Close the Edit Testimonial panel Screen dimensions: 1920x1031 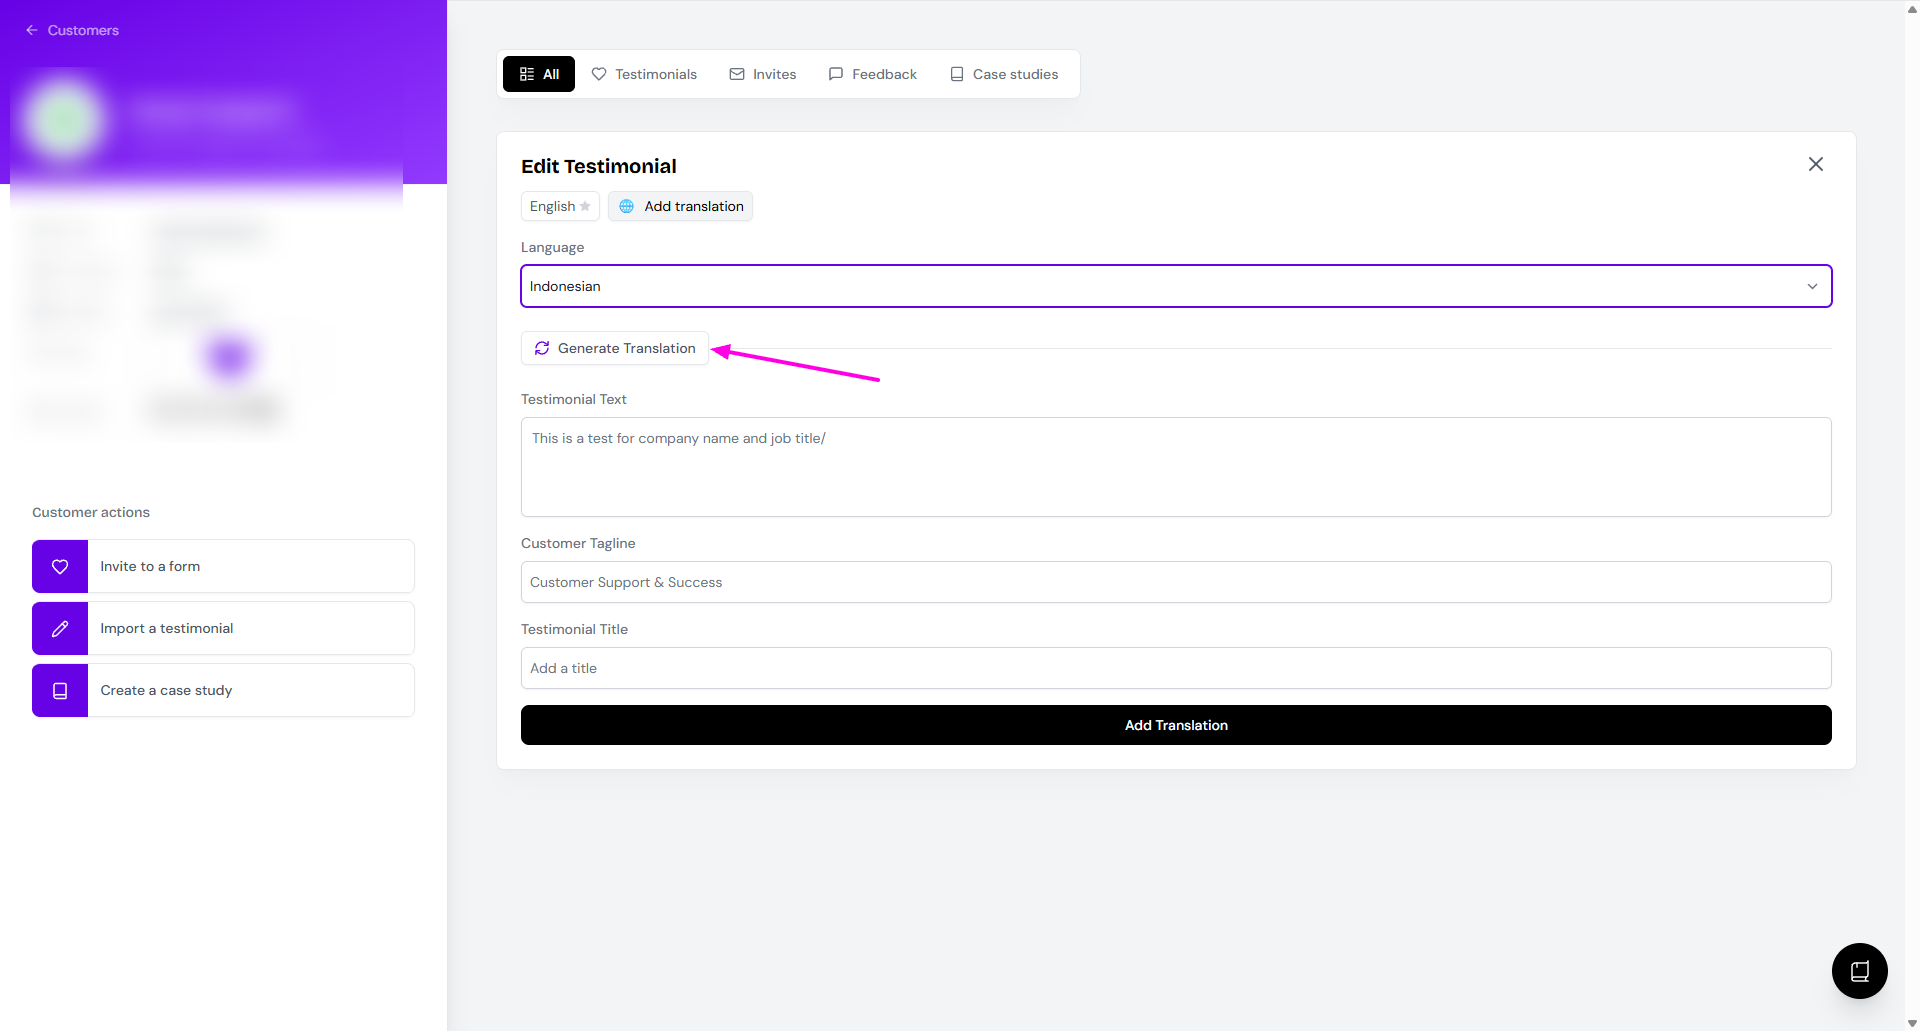1815,164
